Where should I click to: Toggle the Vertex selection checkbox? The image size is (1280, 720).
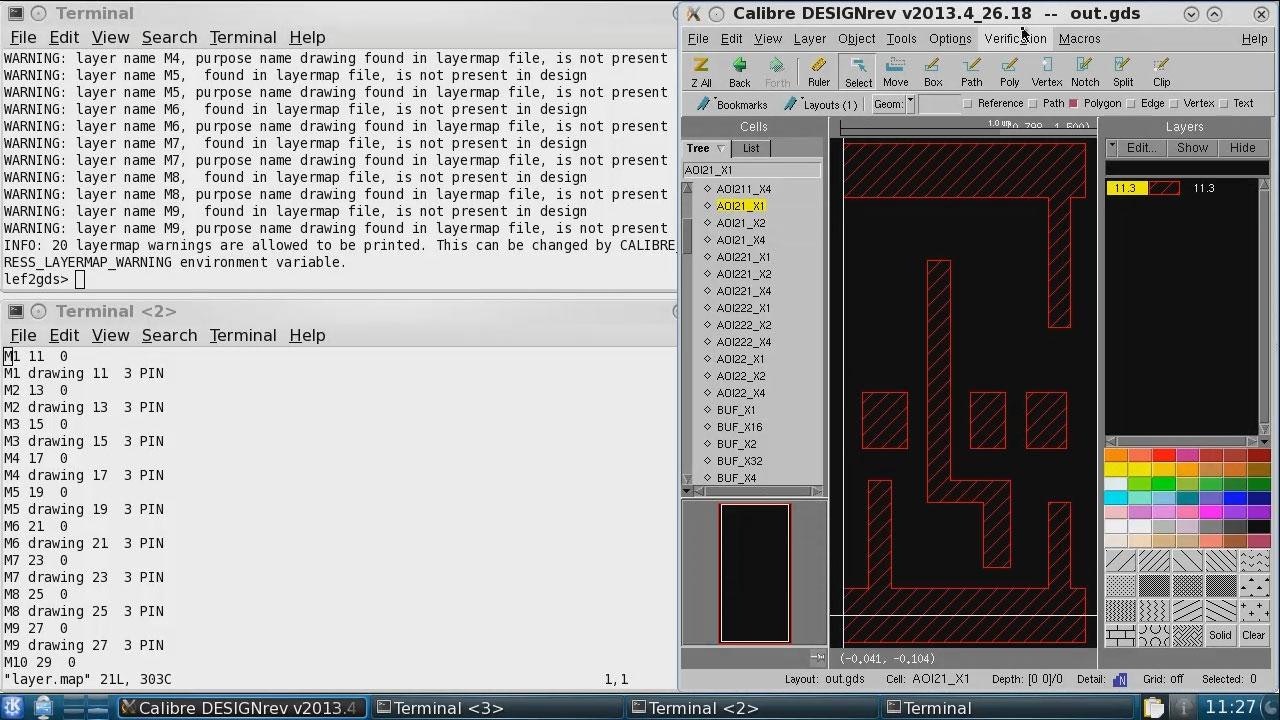(x=1174, y=104)
